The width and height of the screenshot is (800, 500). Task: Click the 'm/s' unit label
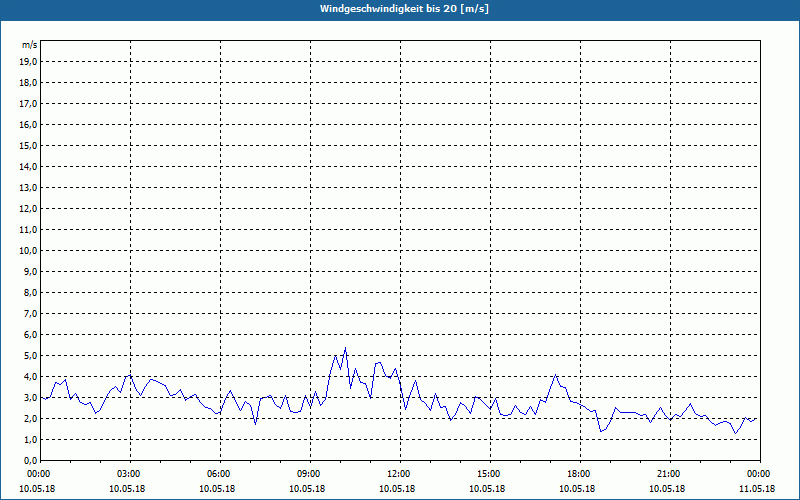(30, 45)
